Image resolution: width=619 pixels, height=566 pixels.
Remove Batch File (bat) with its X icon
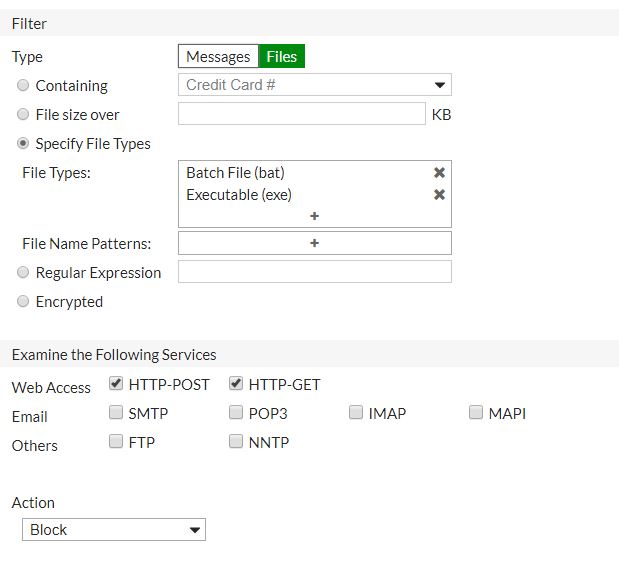439,173
